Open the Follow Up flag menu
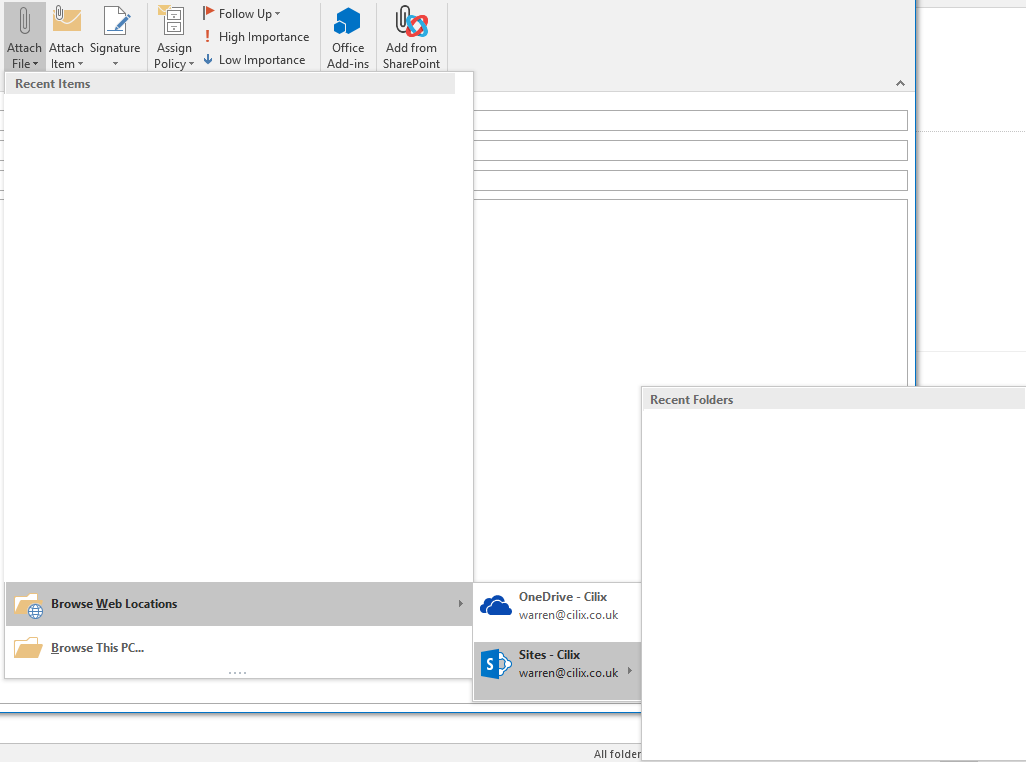Screen dimensions: 1026x762 pos(241,13)
